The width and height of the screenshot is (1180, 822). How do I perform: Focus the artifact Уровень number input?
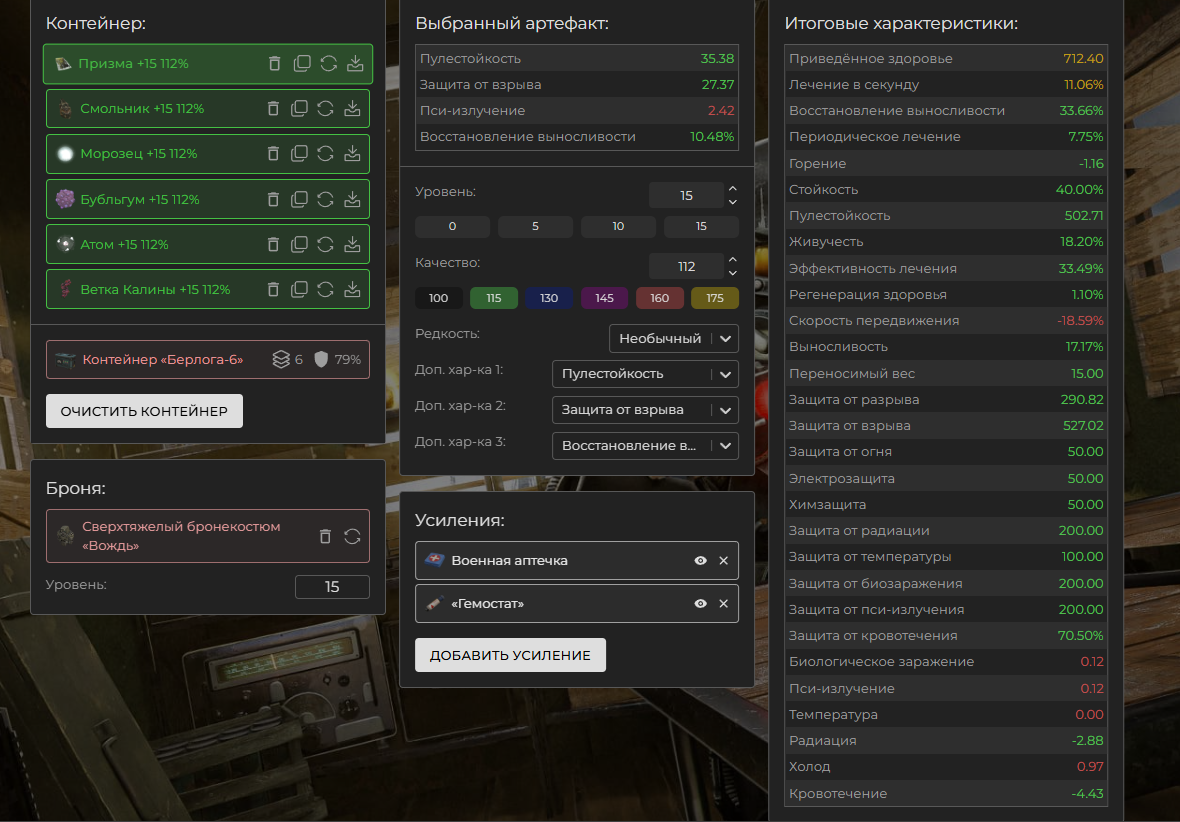click(686, 196)
